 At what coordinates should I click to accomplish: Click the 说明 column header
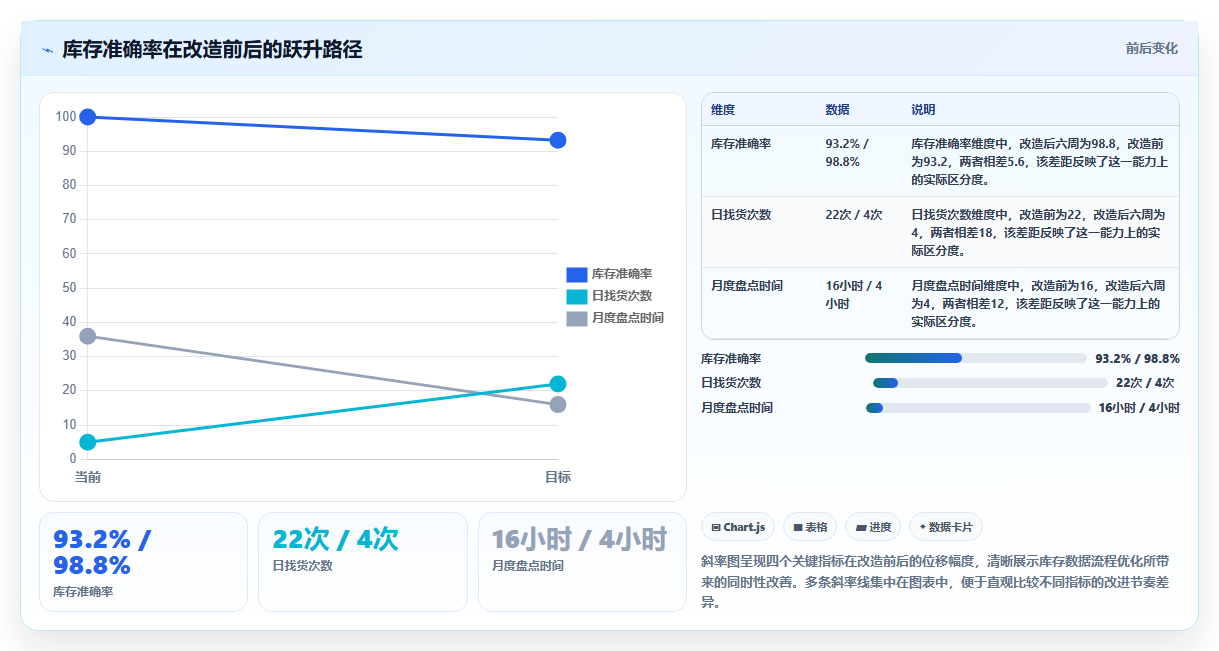click(923, 109)
